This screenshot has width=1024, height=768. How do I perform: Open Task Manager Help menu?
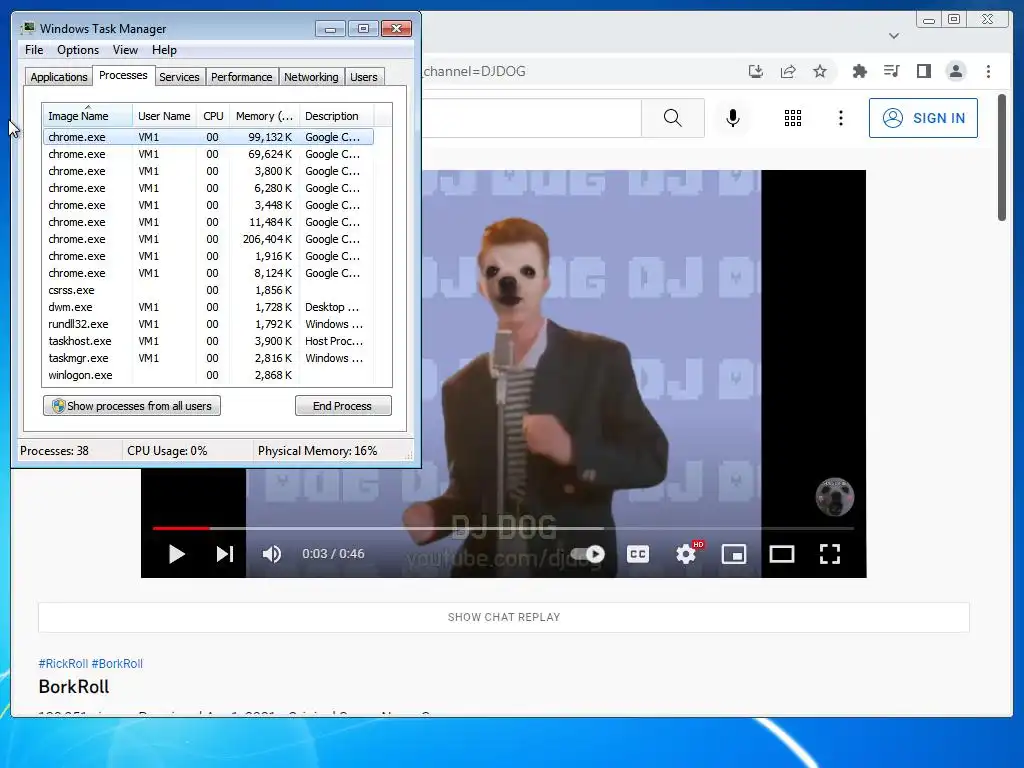[164, 50]
